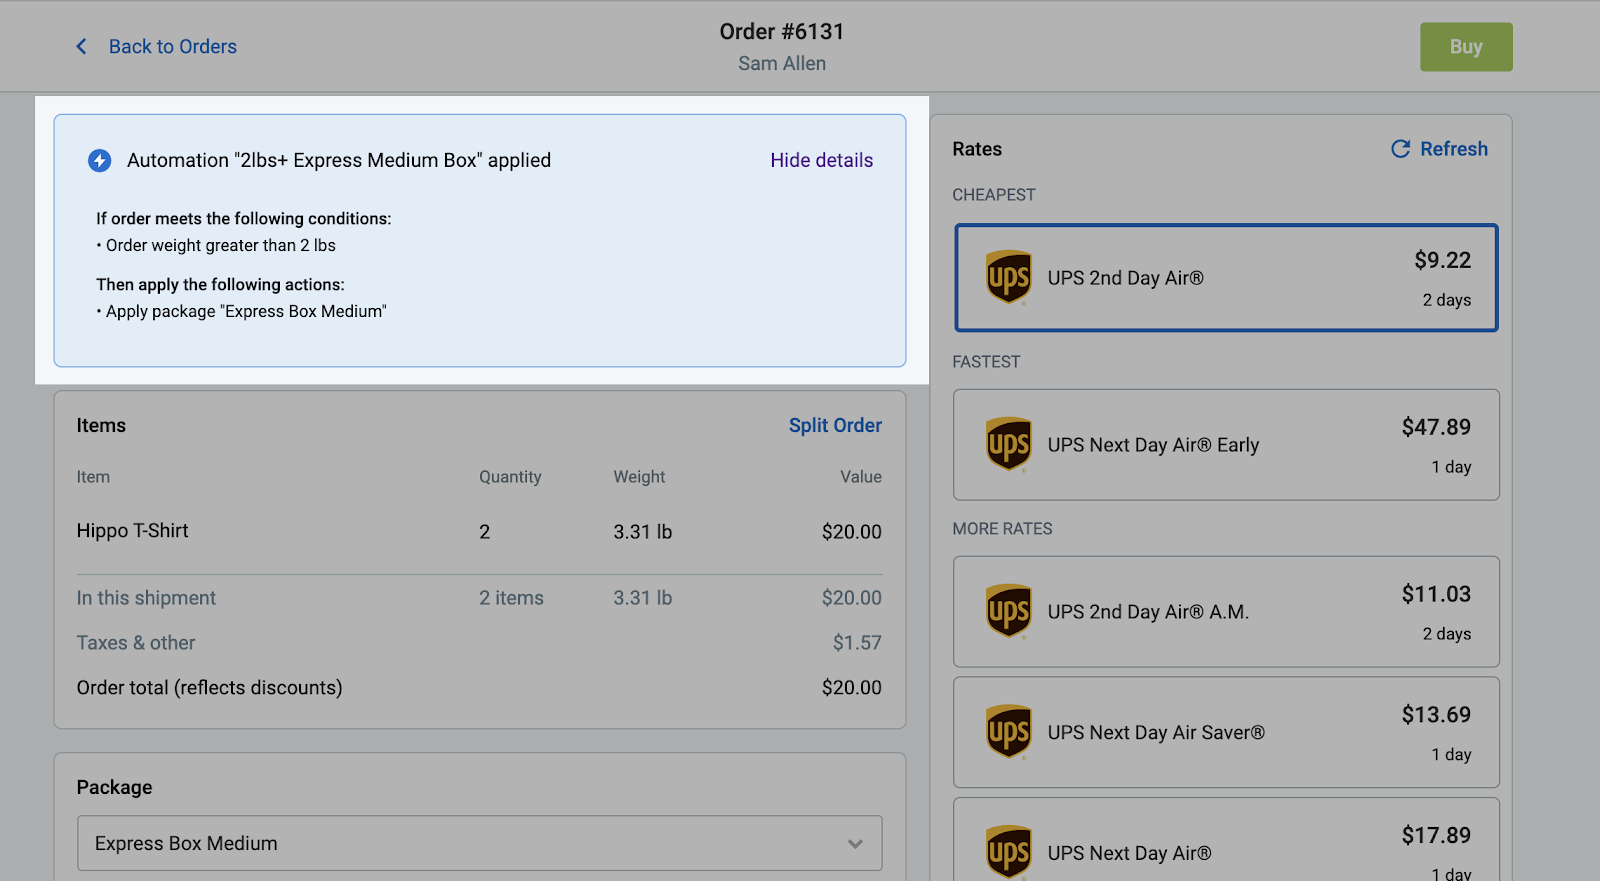The image size is (1600, 881).
Task: Click UPS logo on Next Day Air® $17.89 card
Action: pyautogui.click(x=1008, y=852)
